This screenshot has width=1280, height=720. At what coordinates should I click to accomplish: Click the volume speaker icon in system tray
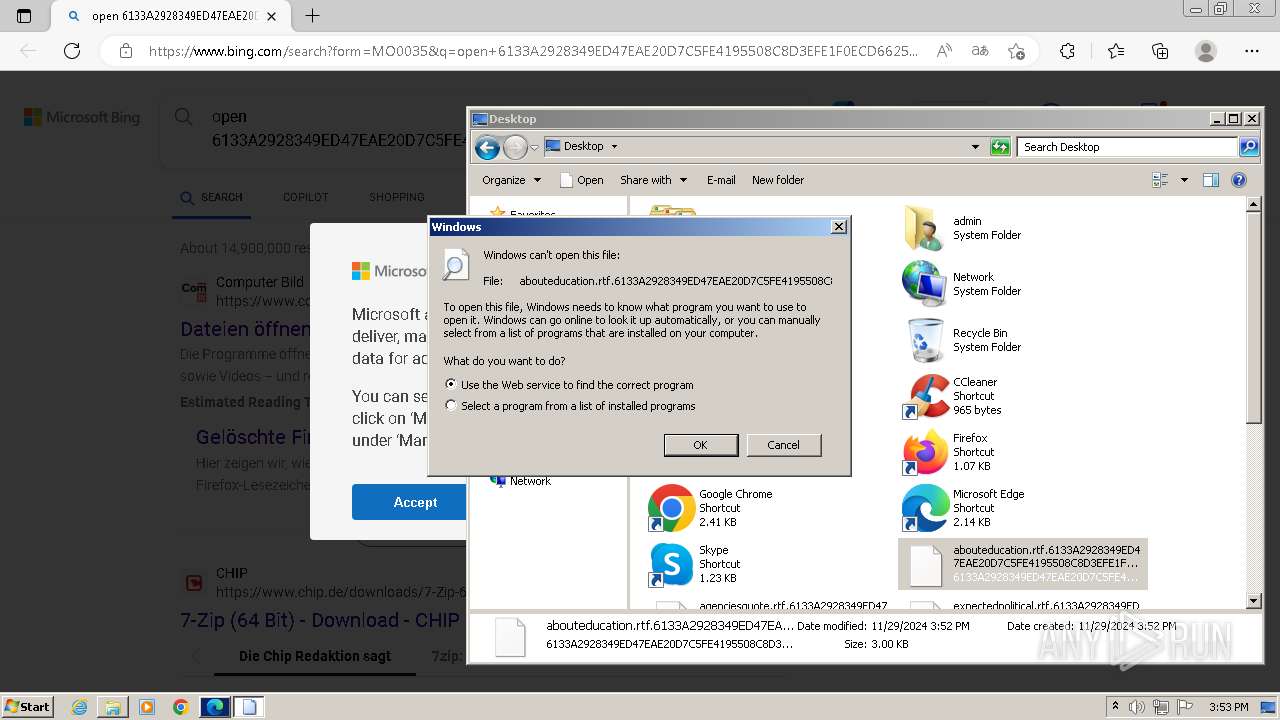tap(1137, 707)
